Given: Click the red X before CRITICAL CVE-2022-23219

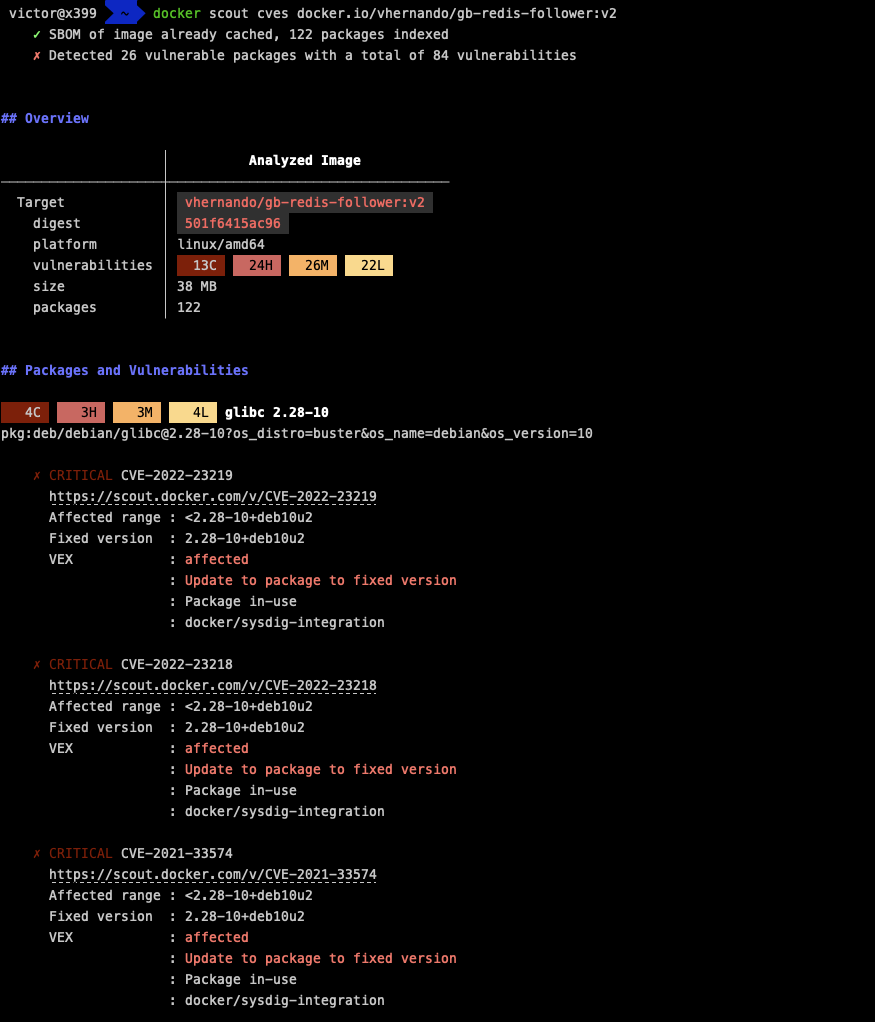Looking at the screenshot, I should click(37, 475).
